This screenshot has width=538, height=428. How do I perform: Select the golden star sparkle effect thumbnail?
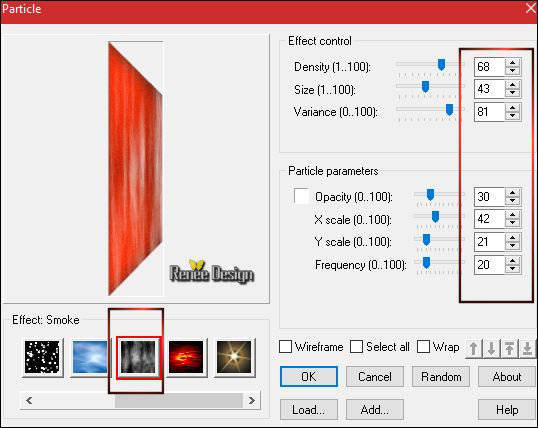[234, 357]
